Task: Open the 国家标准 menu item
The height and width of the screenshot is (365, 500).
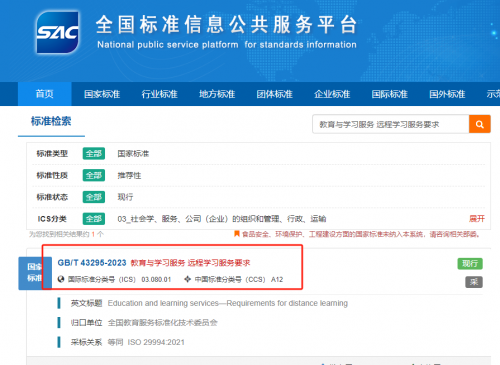Action: 102,94
